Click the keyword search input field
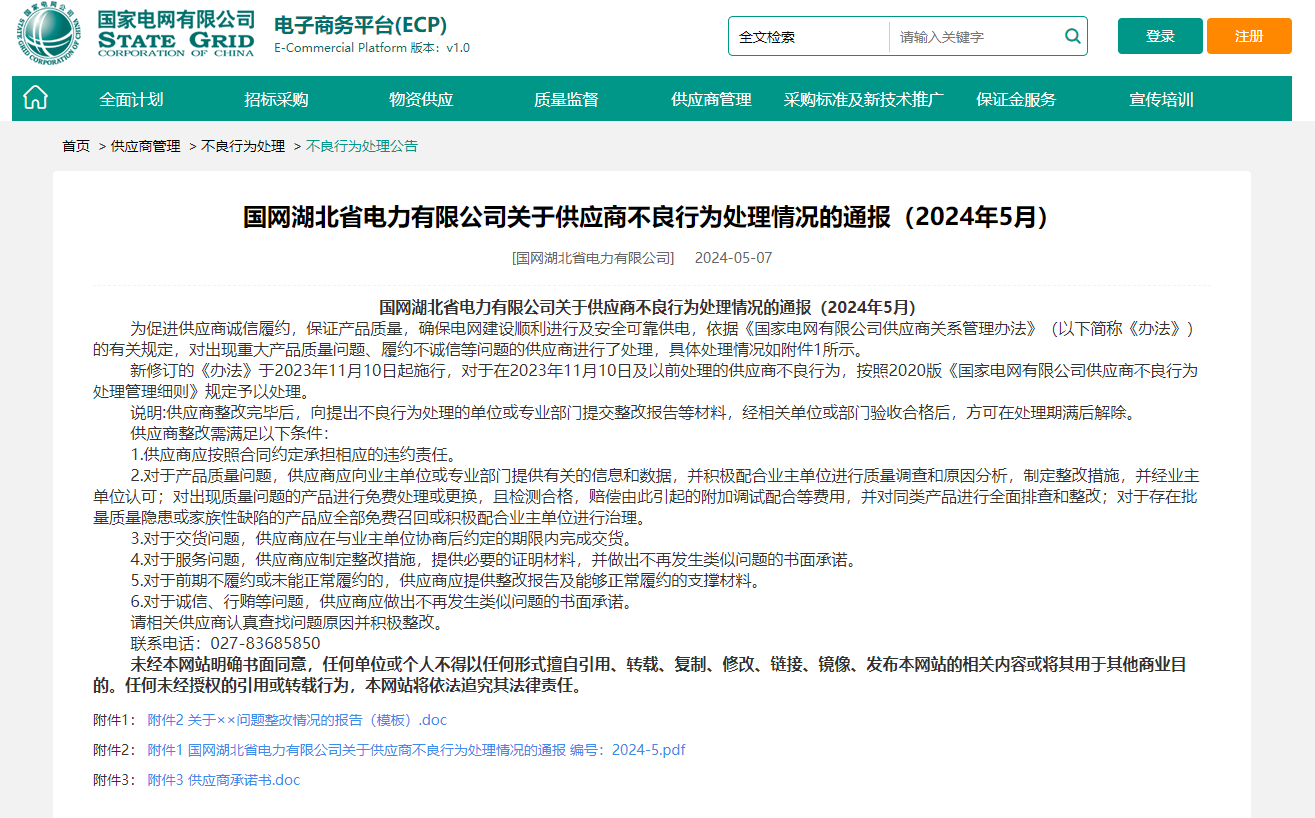This screenshot has width=1315, height=818. coord(977,37)
